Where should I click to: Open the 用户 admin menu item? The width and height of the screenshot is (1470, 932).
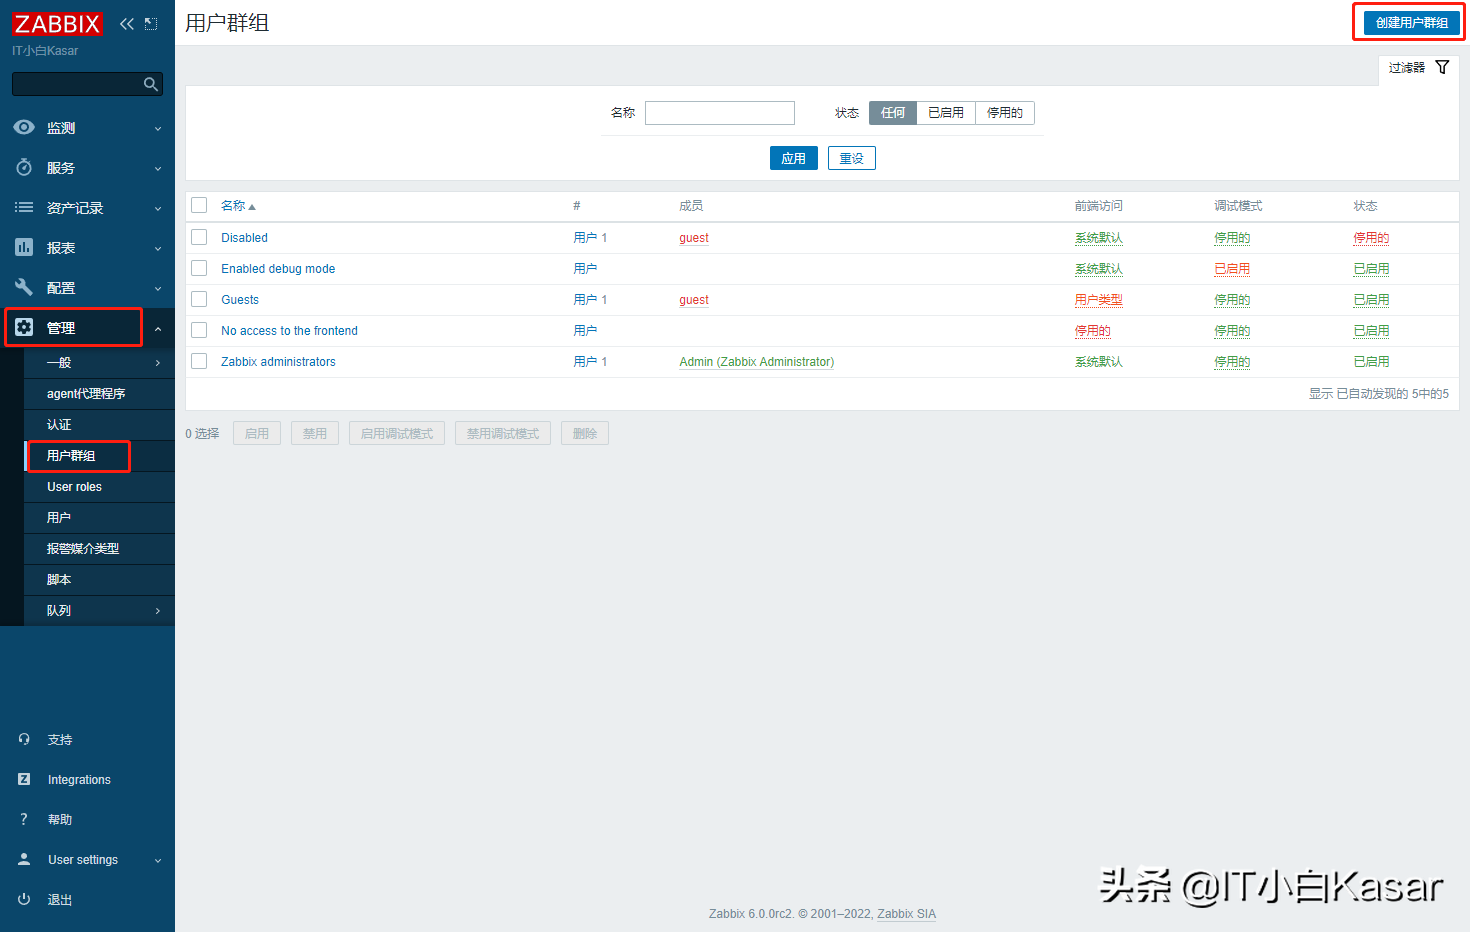(58, 518)
